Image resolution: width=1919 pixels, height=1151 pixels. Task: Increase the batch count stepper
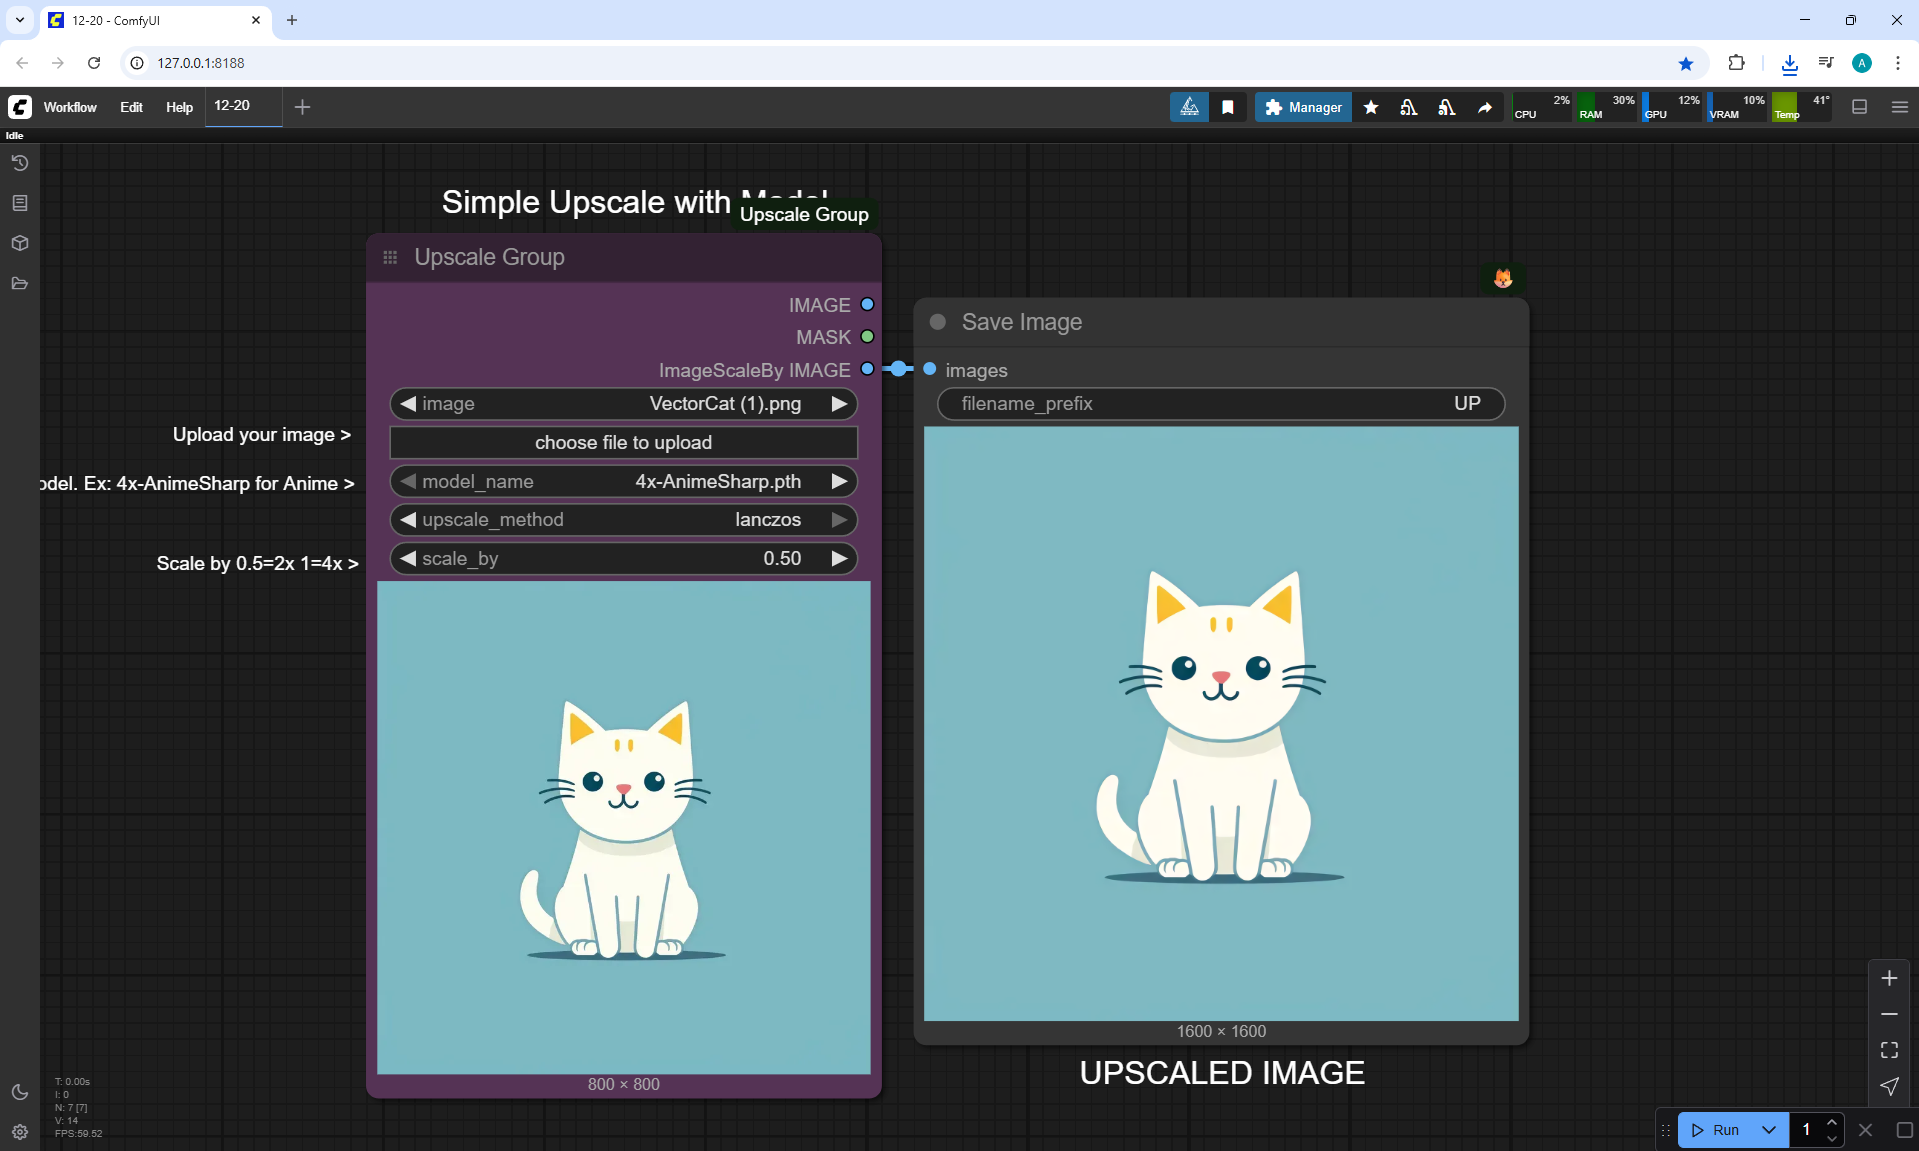click(x=1832, y=1122)
